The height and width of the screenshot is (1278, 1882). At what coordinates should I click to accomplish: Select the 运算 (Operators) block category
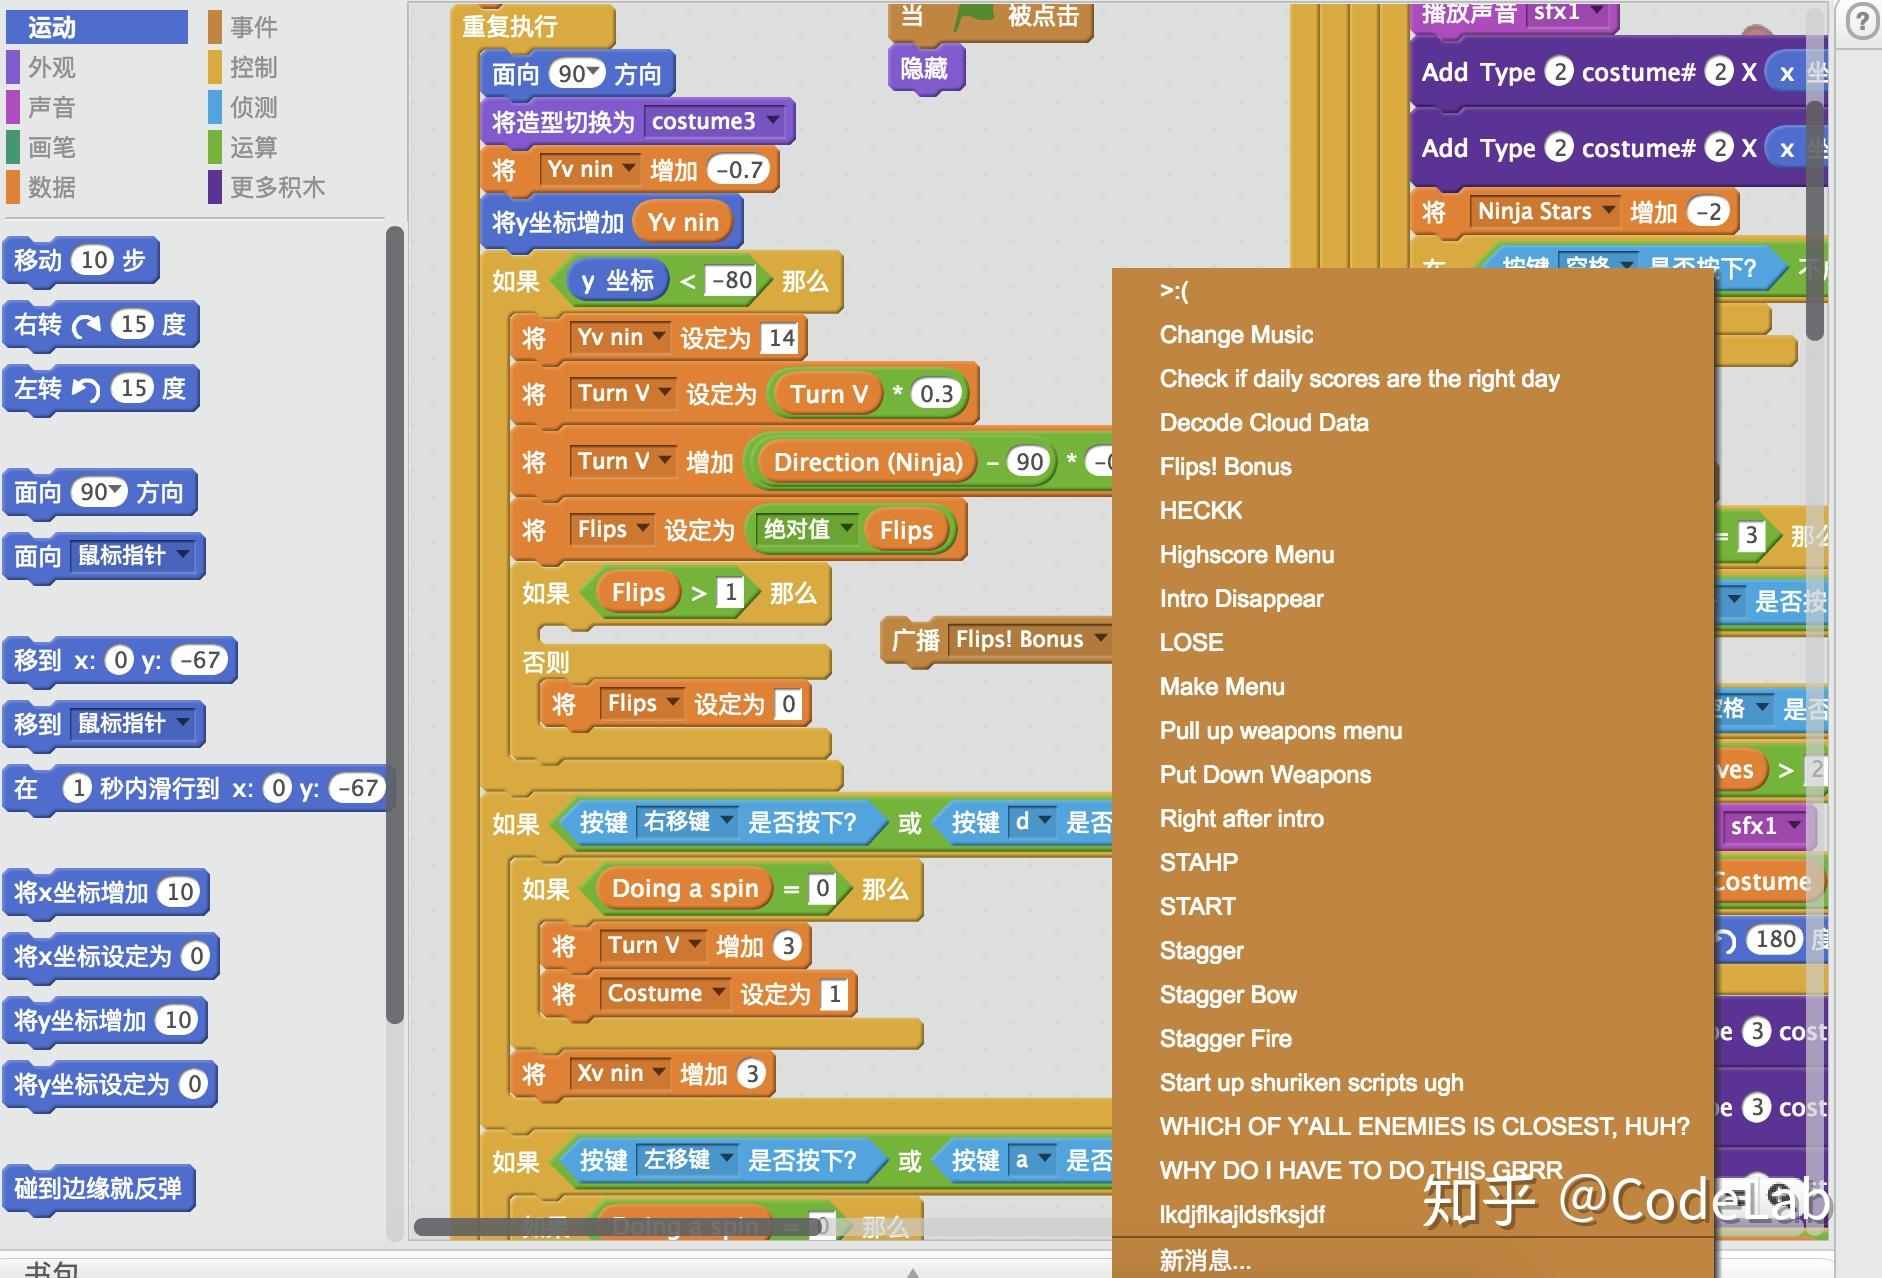pyautogui.click(x=252, y=147)
